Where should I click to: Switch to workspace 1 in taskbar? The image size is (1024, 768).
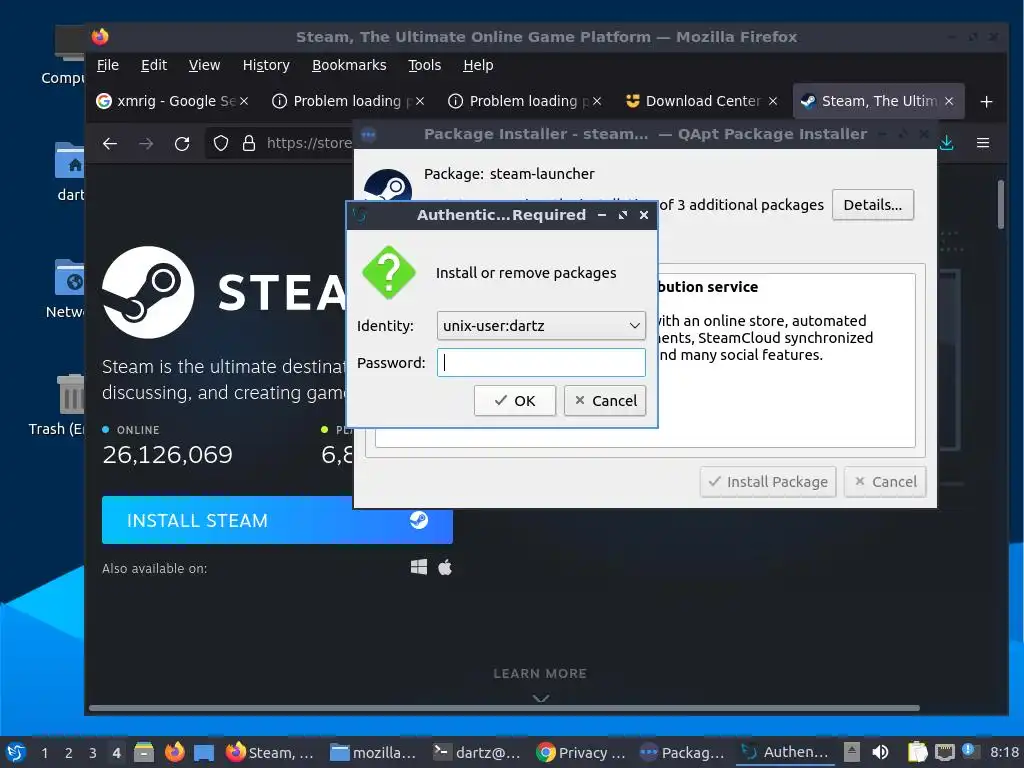(x=44, y=753)
